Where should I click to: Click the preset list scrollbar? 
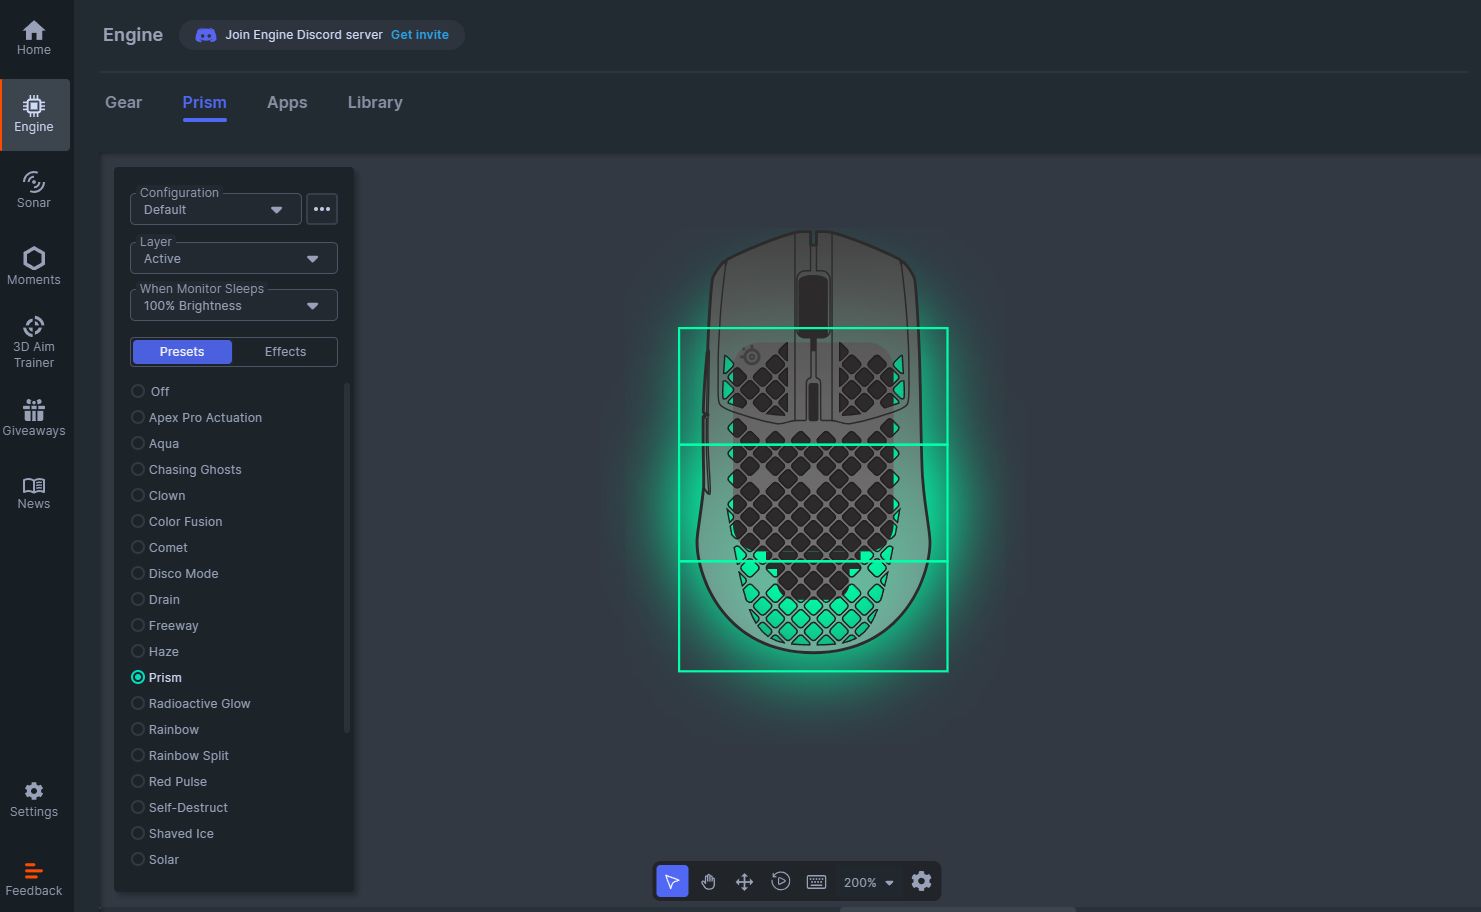(x=347, y=558)
